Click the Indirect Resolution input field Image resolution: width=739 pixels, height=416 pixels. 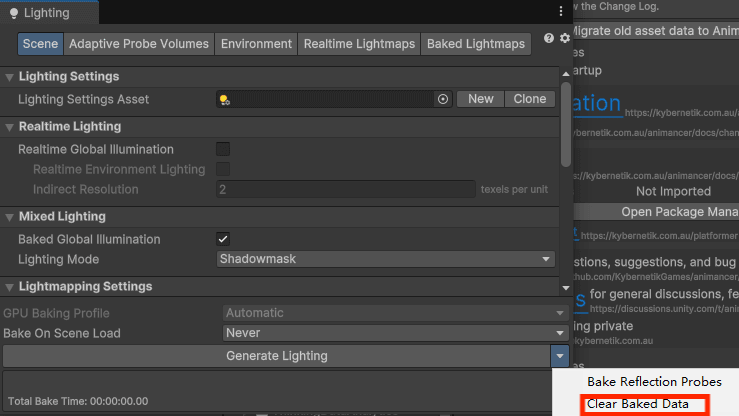(x=345, y=189)
